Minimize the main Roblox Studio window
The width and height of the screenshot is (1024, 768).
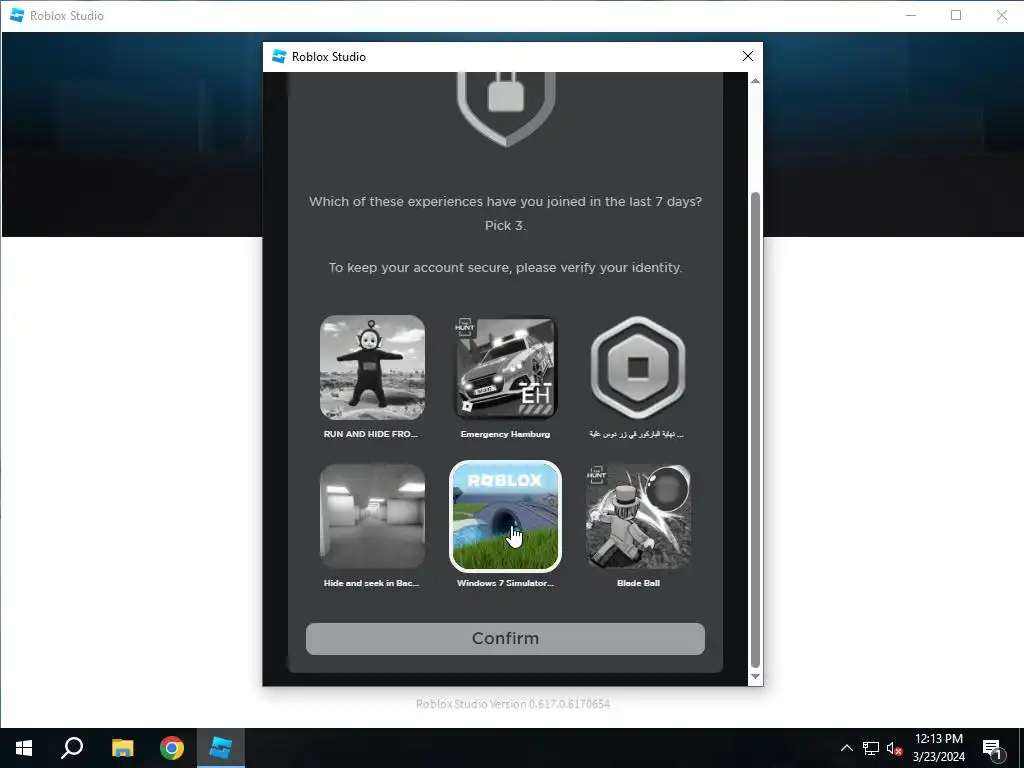click(911, 15)
